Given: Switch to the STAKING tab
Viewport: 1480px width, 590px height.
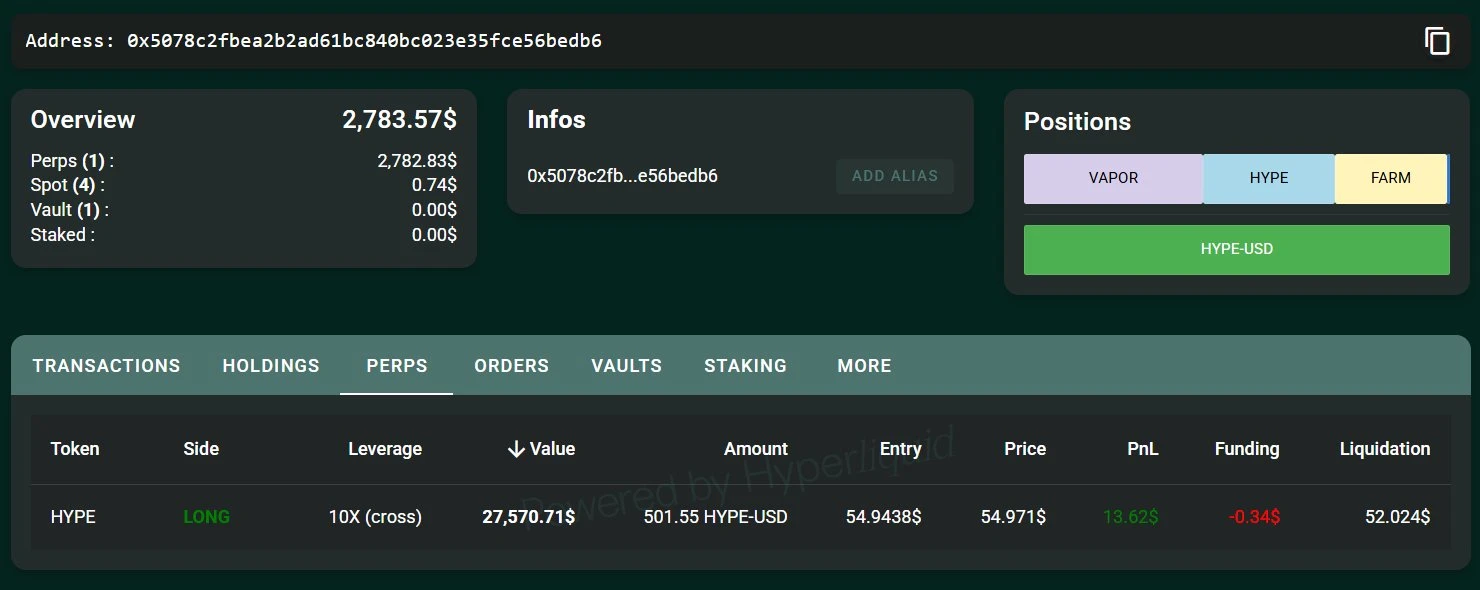Looking at the screenshot, I should (x=745, y=365).
